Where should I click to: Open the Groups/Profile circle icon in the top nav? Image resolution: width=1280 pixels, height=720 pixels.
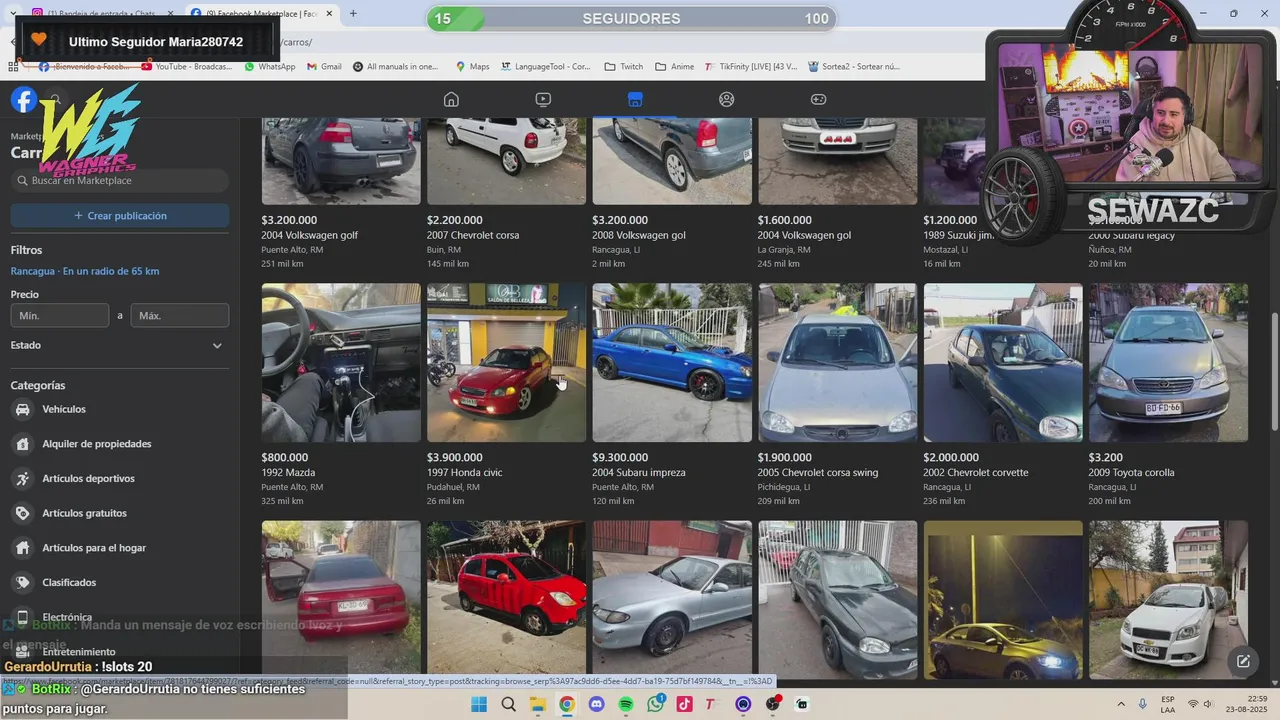coord(727,99)
